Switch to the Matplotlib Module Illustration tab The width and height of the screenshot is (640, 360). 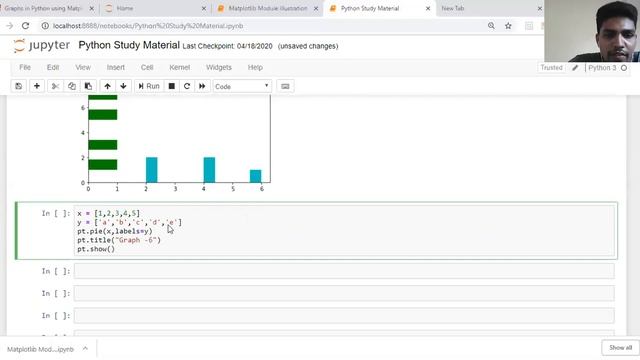(267, 8)
